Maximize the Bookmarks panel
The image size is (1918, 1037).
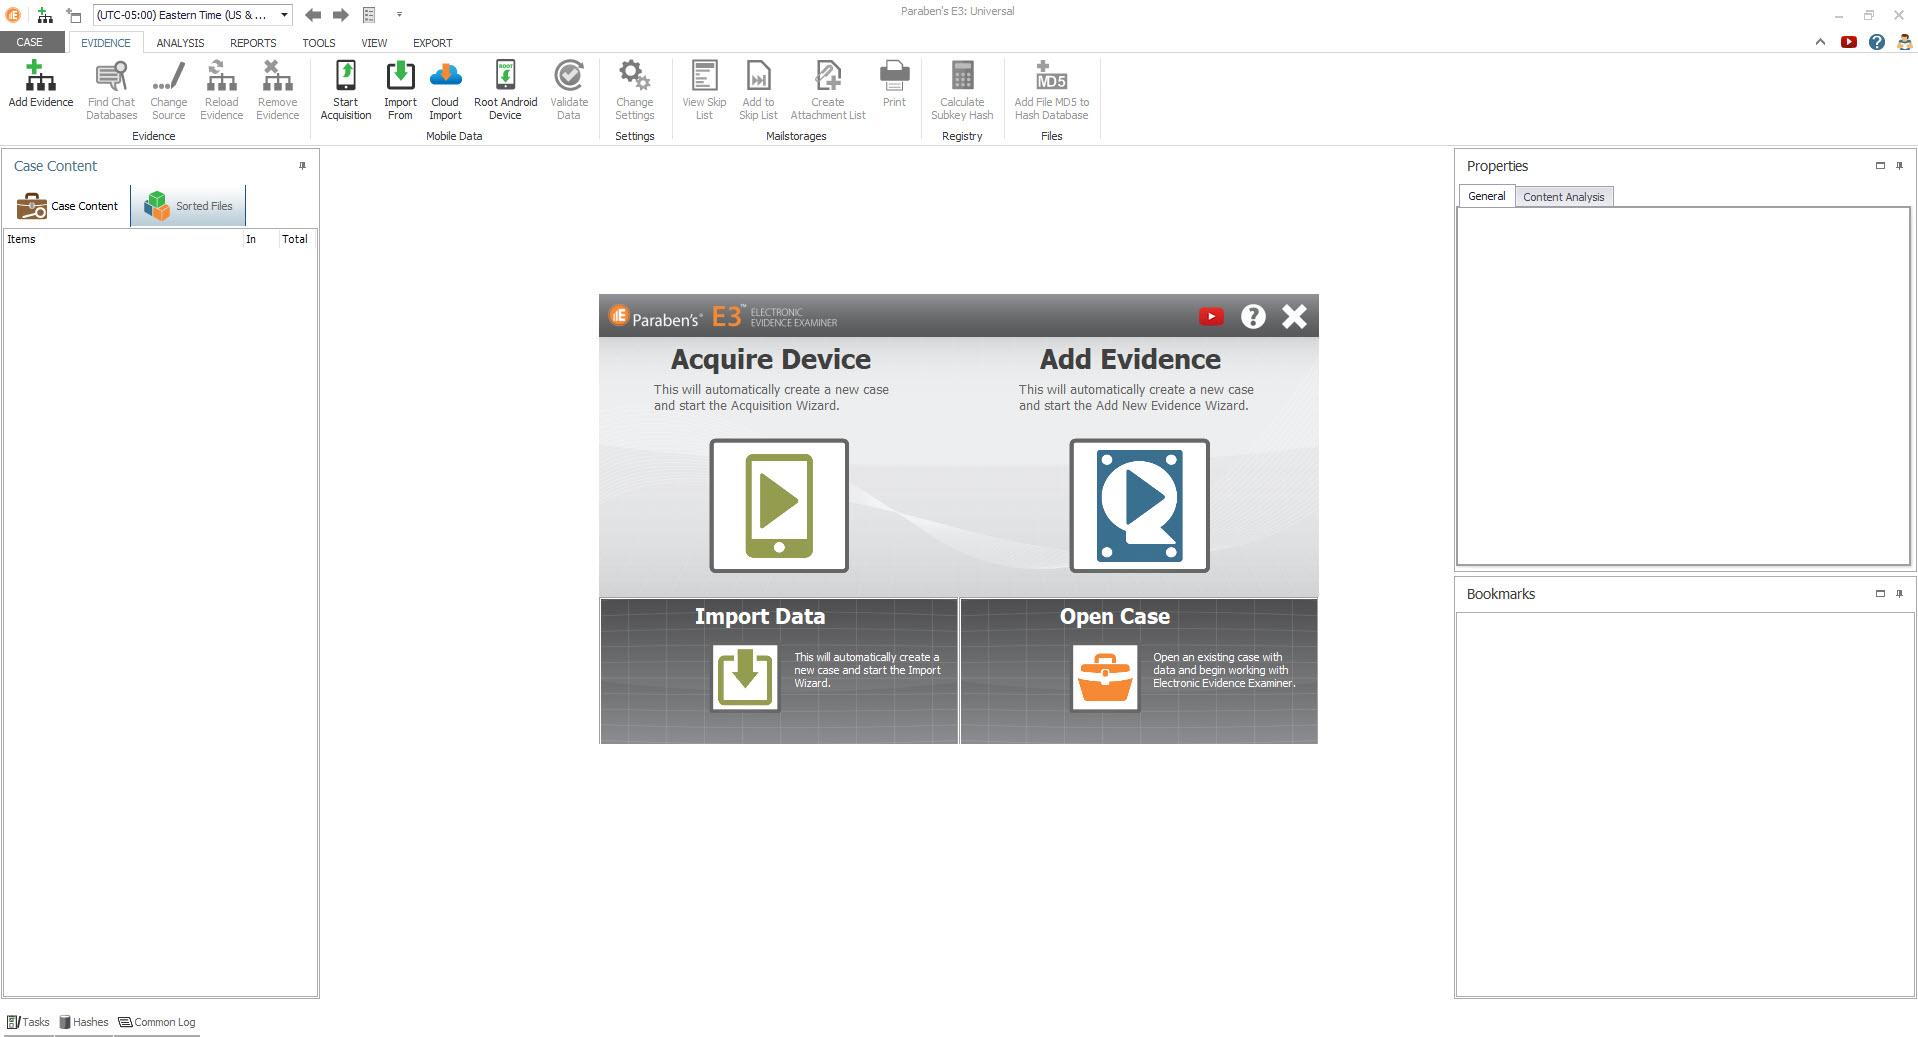1880,594
